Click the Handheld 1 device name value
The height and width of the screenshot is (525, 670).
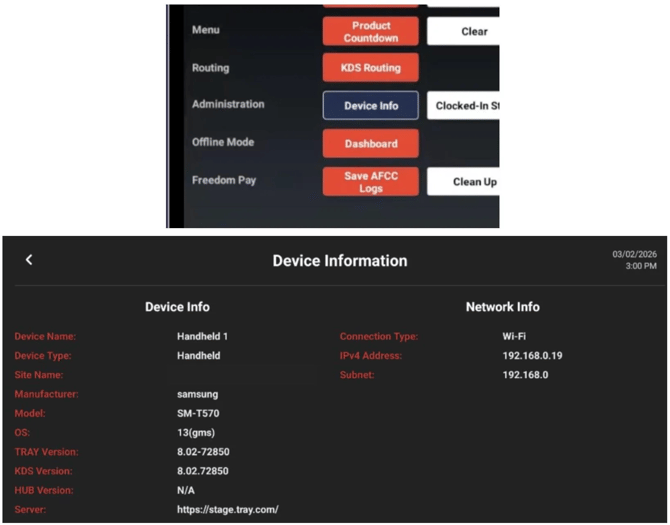(205, 337)
